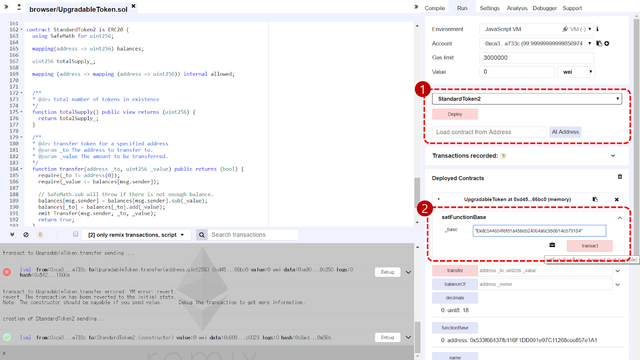Fold code at line 162 gutter arrow
This screenshot has width=640, height=360.
coord(22,30)
